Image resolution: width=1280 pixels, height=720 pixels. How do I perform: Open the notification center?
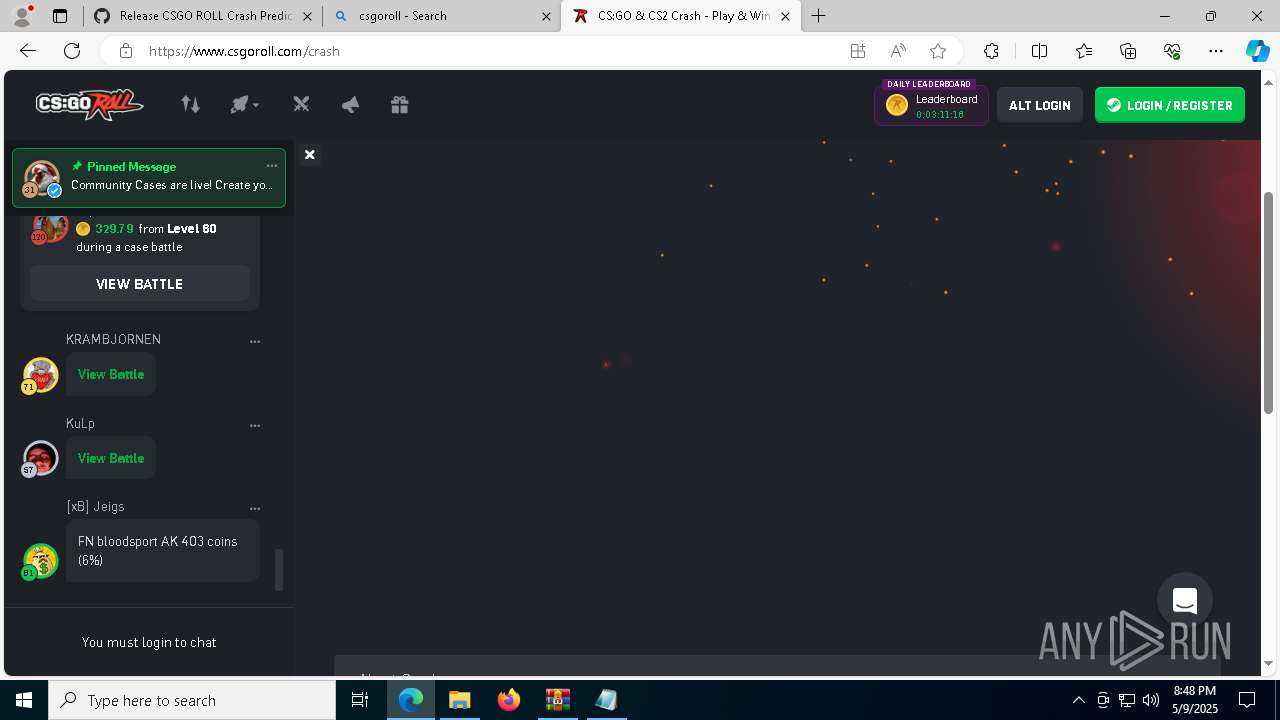click(1247, 700)
